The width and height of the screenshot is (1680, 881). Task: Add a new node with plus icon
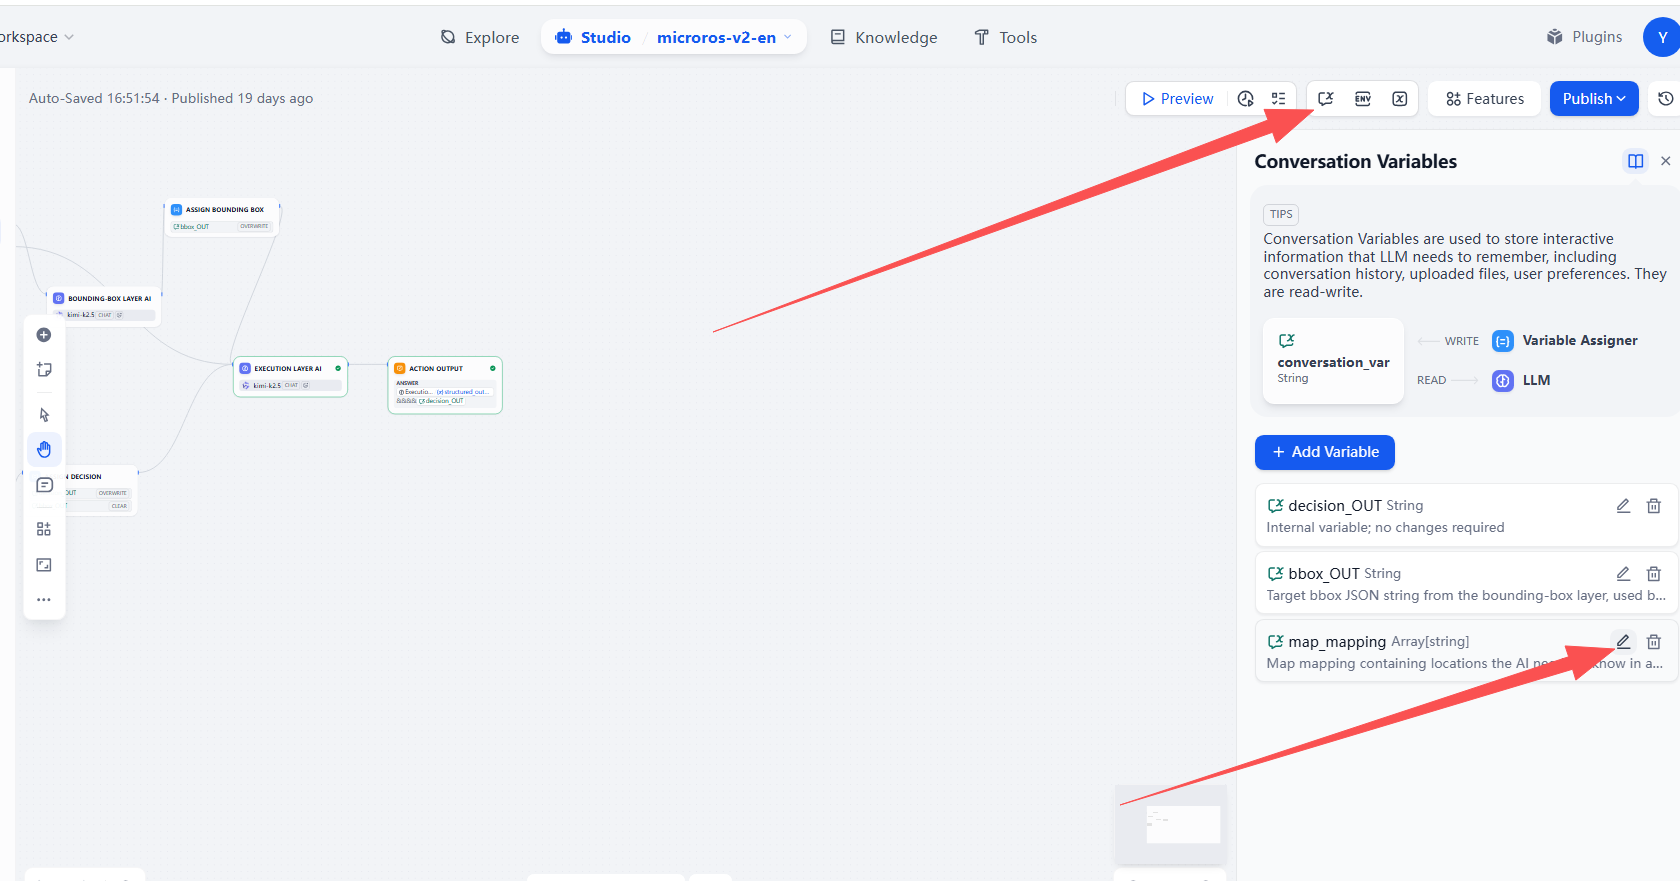pyautogui.click(x=44, y=335)
